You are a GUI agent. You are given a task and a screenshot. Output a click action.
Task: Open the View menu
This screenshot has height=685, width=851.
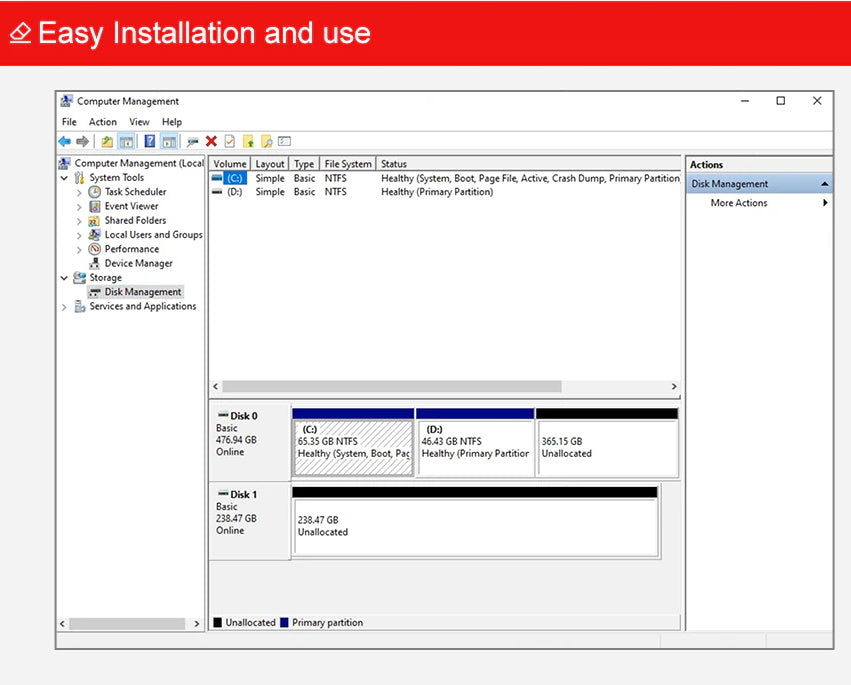[139, 122]
